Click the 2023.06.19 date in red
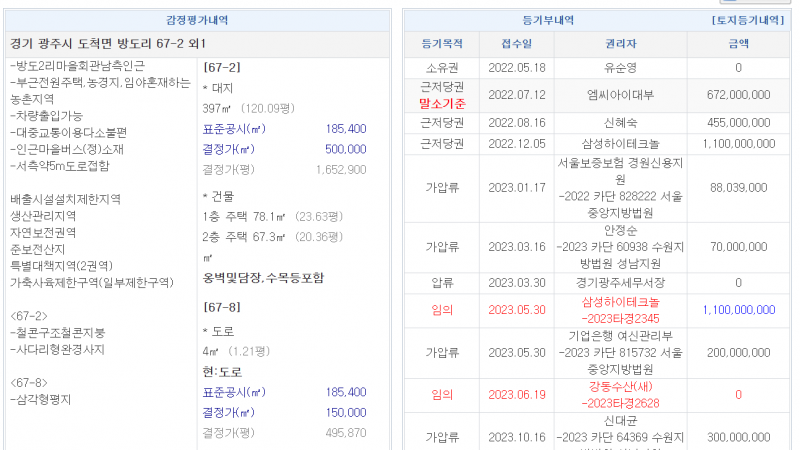 517,395
